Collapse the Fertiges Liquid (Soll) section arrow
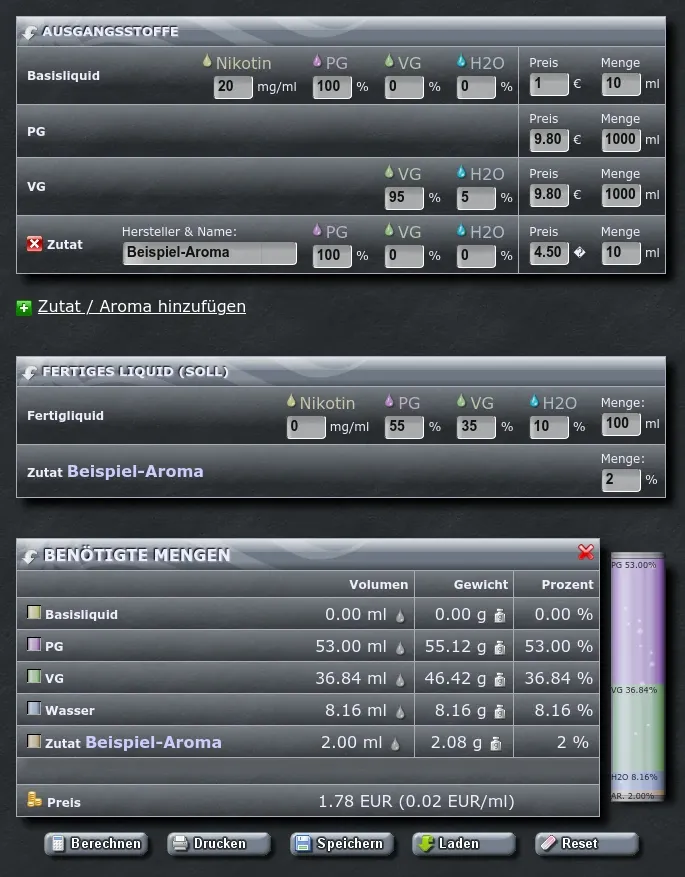 [x=29, y=372]
